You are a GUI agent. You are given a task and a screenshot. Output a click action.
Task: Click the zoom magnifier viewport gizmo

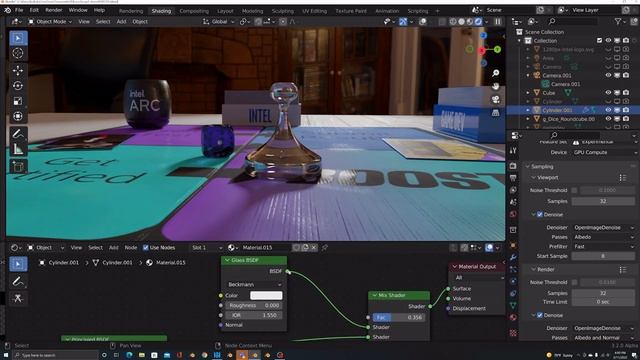[x=496, y=73]
